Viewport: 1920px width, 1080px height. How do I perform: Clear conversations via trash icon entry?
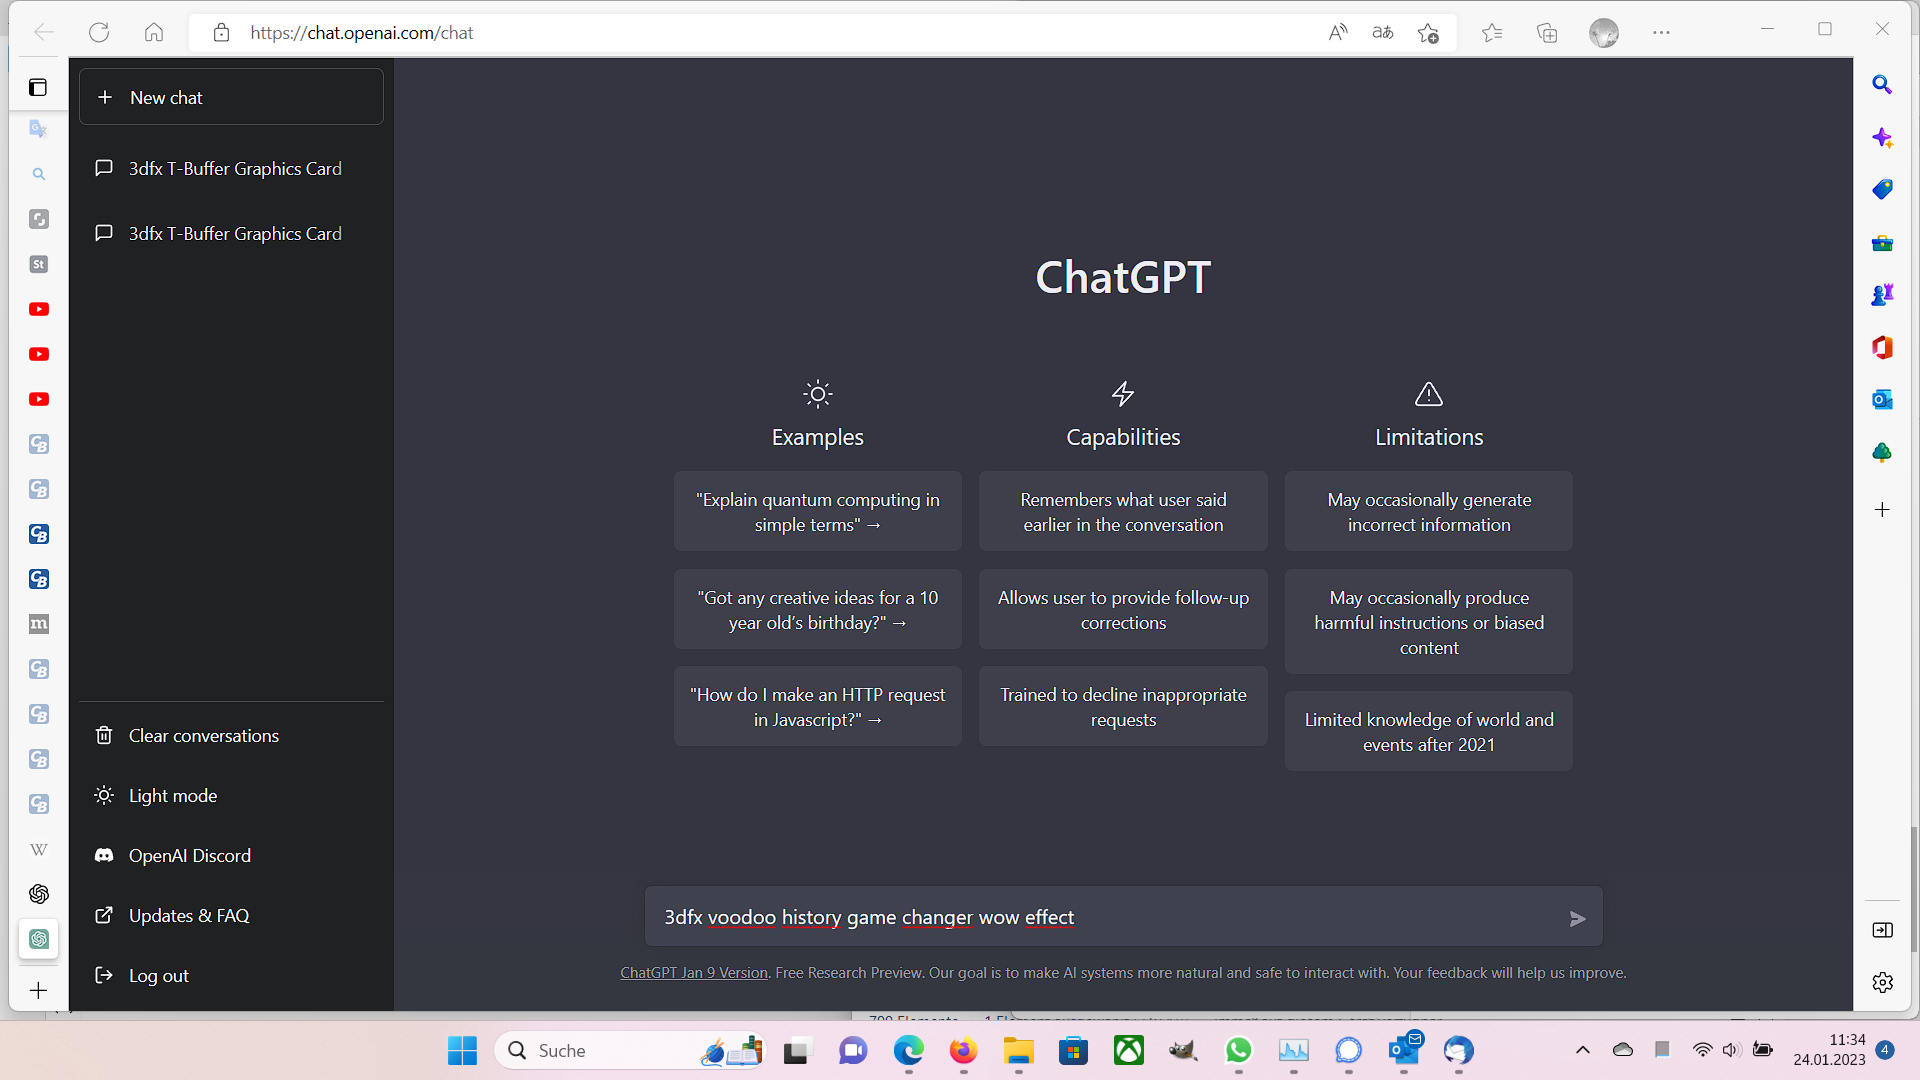click(203, 736)
